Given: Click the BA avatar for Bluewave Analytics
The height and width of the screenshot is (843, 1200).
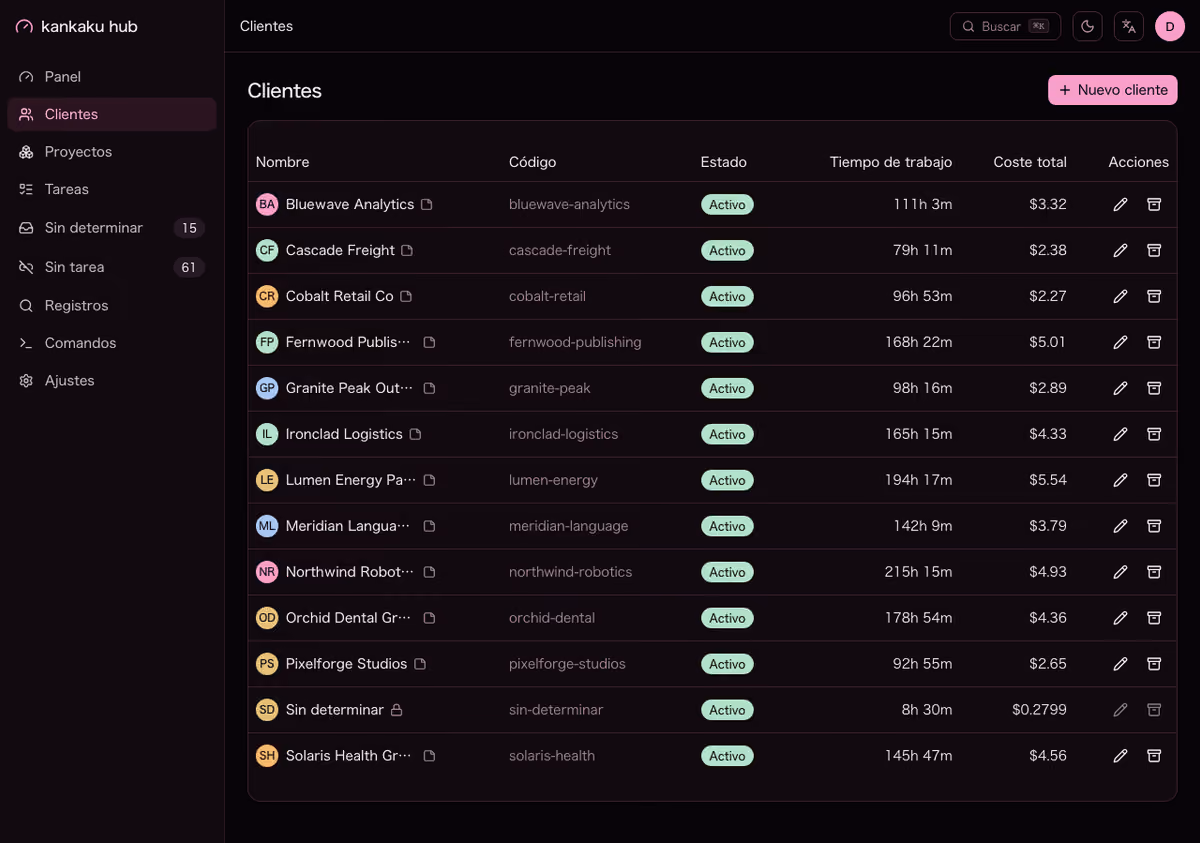Looking at the screenshot, I should (267, 204).
